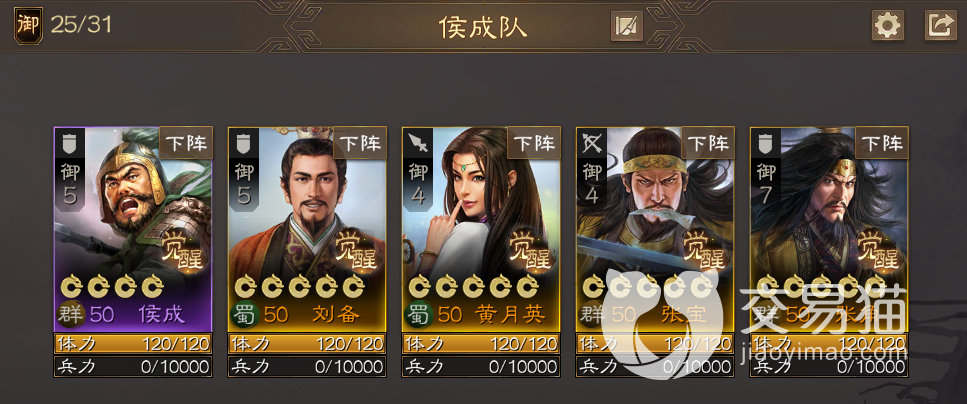Remove 黄月英 using 下阵 button
967x404 pixels.
tap(534, 143)
